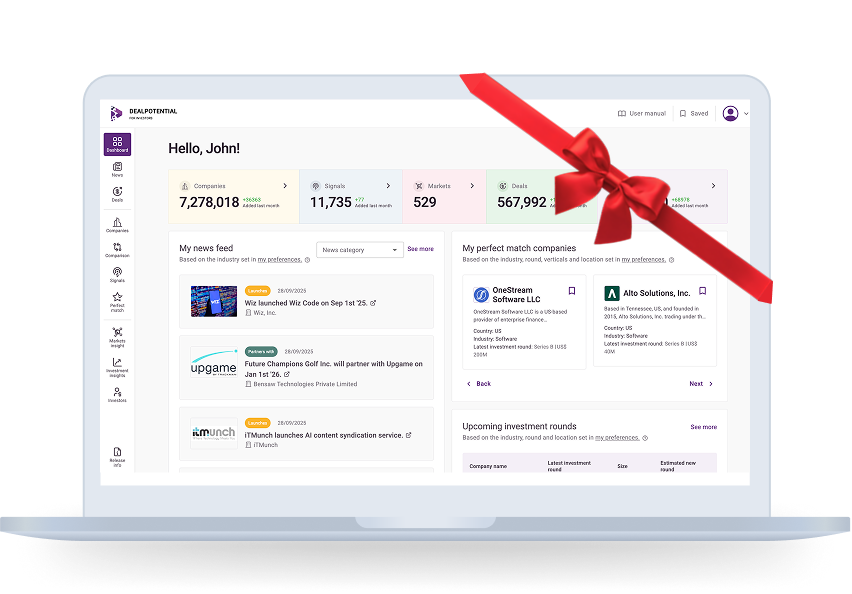Open Release info in the sidebar
Screen dimensions: 852x594
point(117,456)
